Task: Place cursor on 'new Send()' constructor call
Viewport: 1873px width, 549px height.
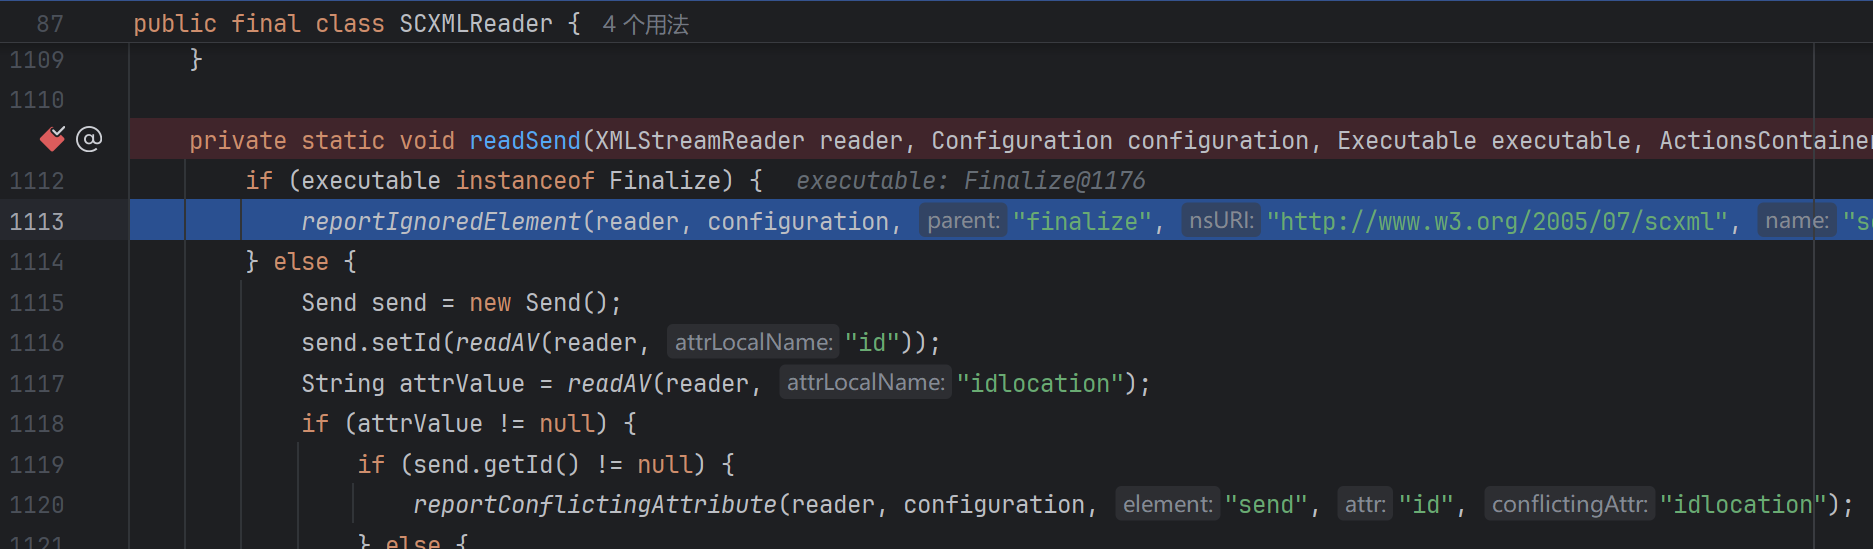Action: click(x=565, y=303)
